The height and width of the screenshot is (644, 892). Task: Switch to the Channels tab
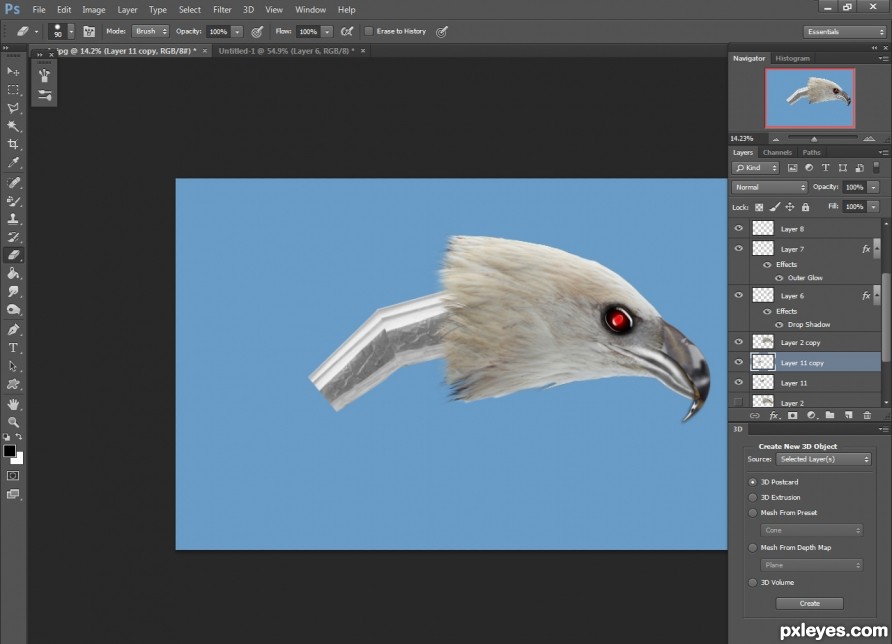[777, 152]
